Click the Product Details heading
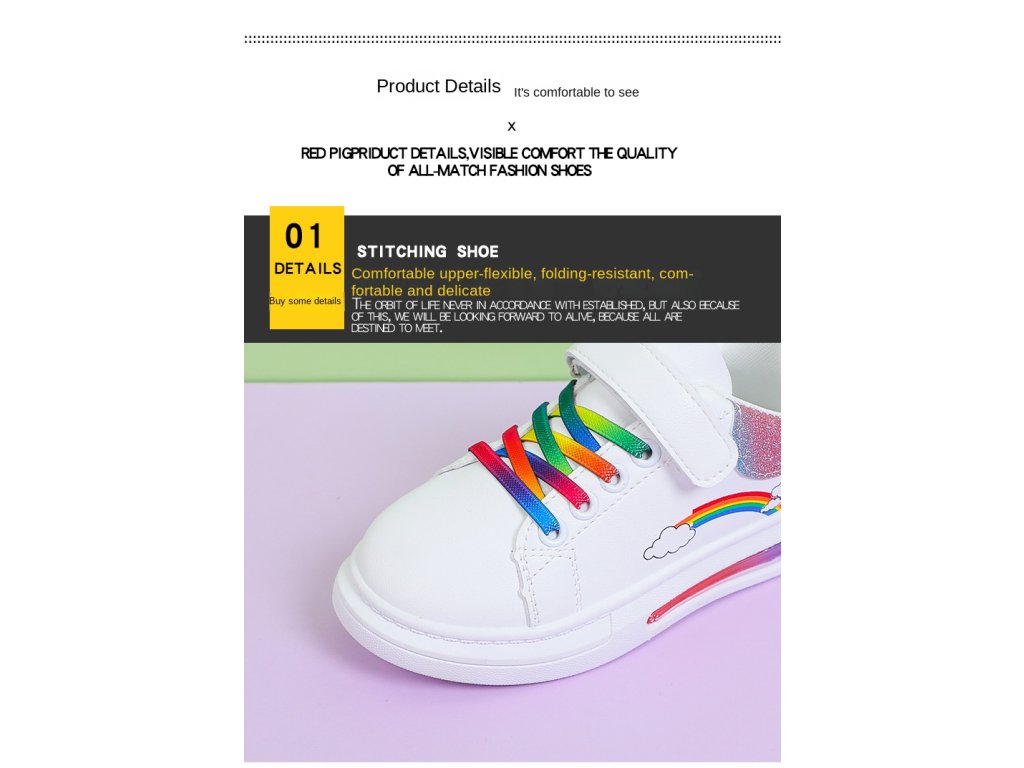This screenshot has width=1024, height=768. [438, 86]
